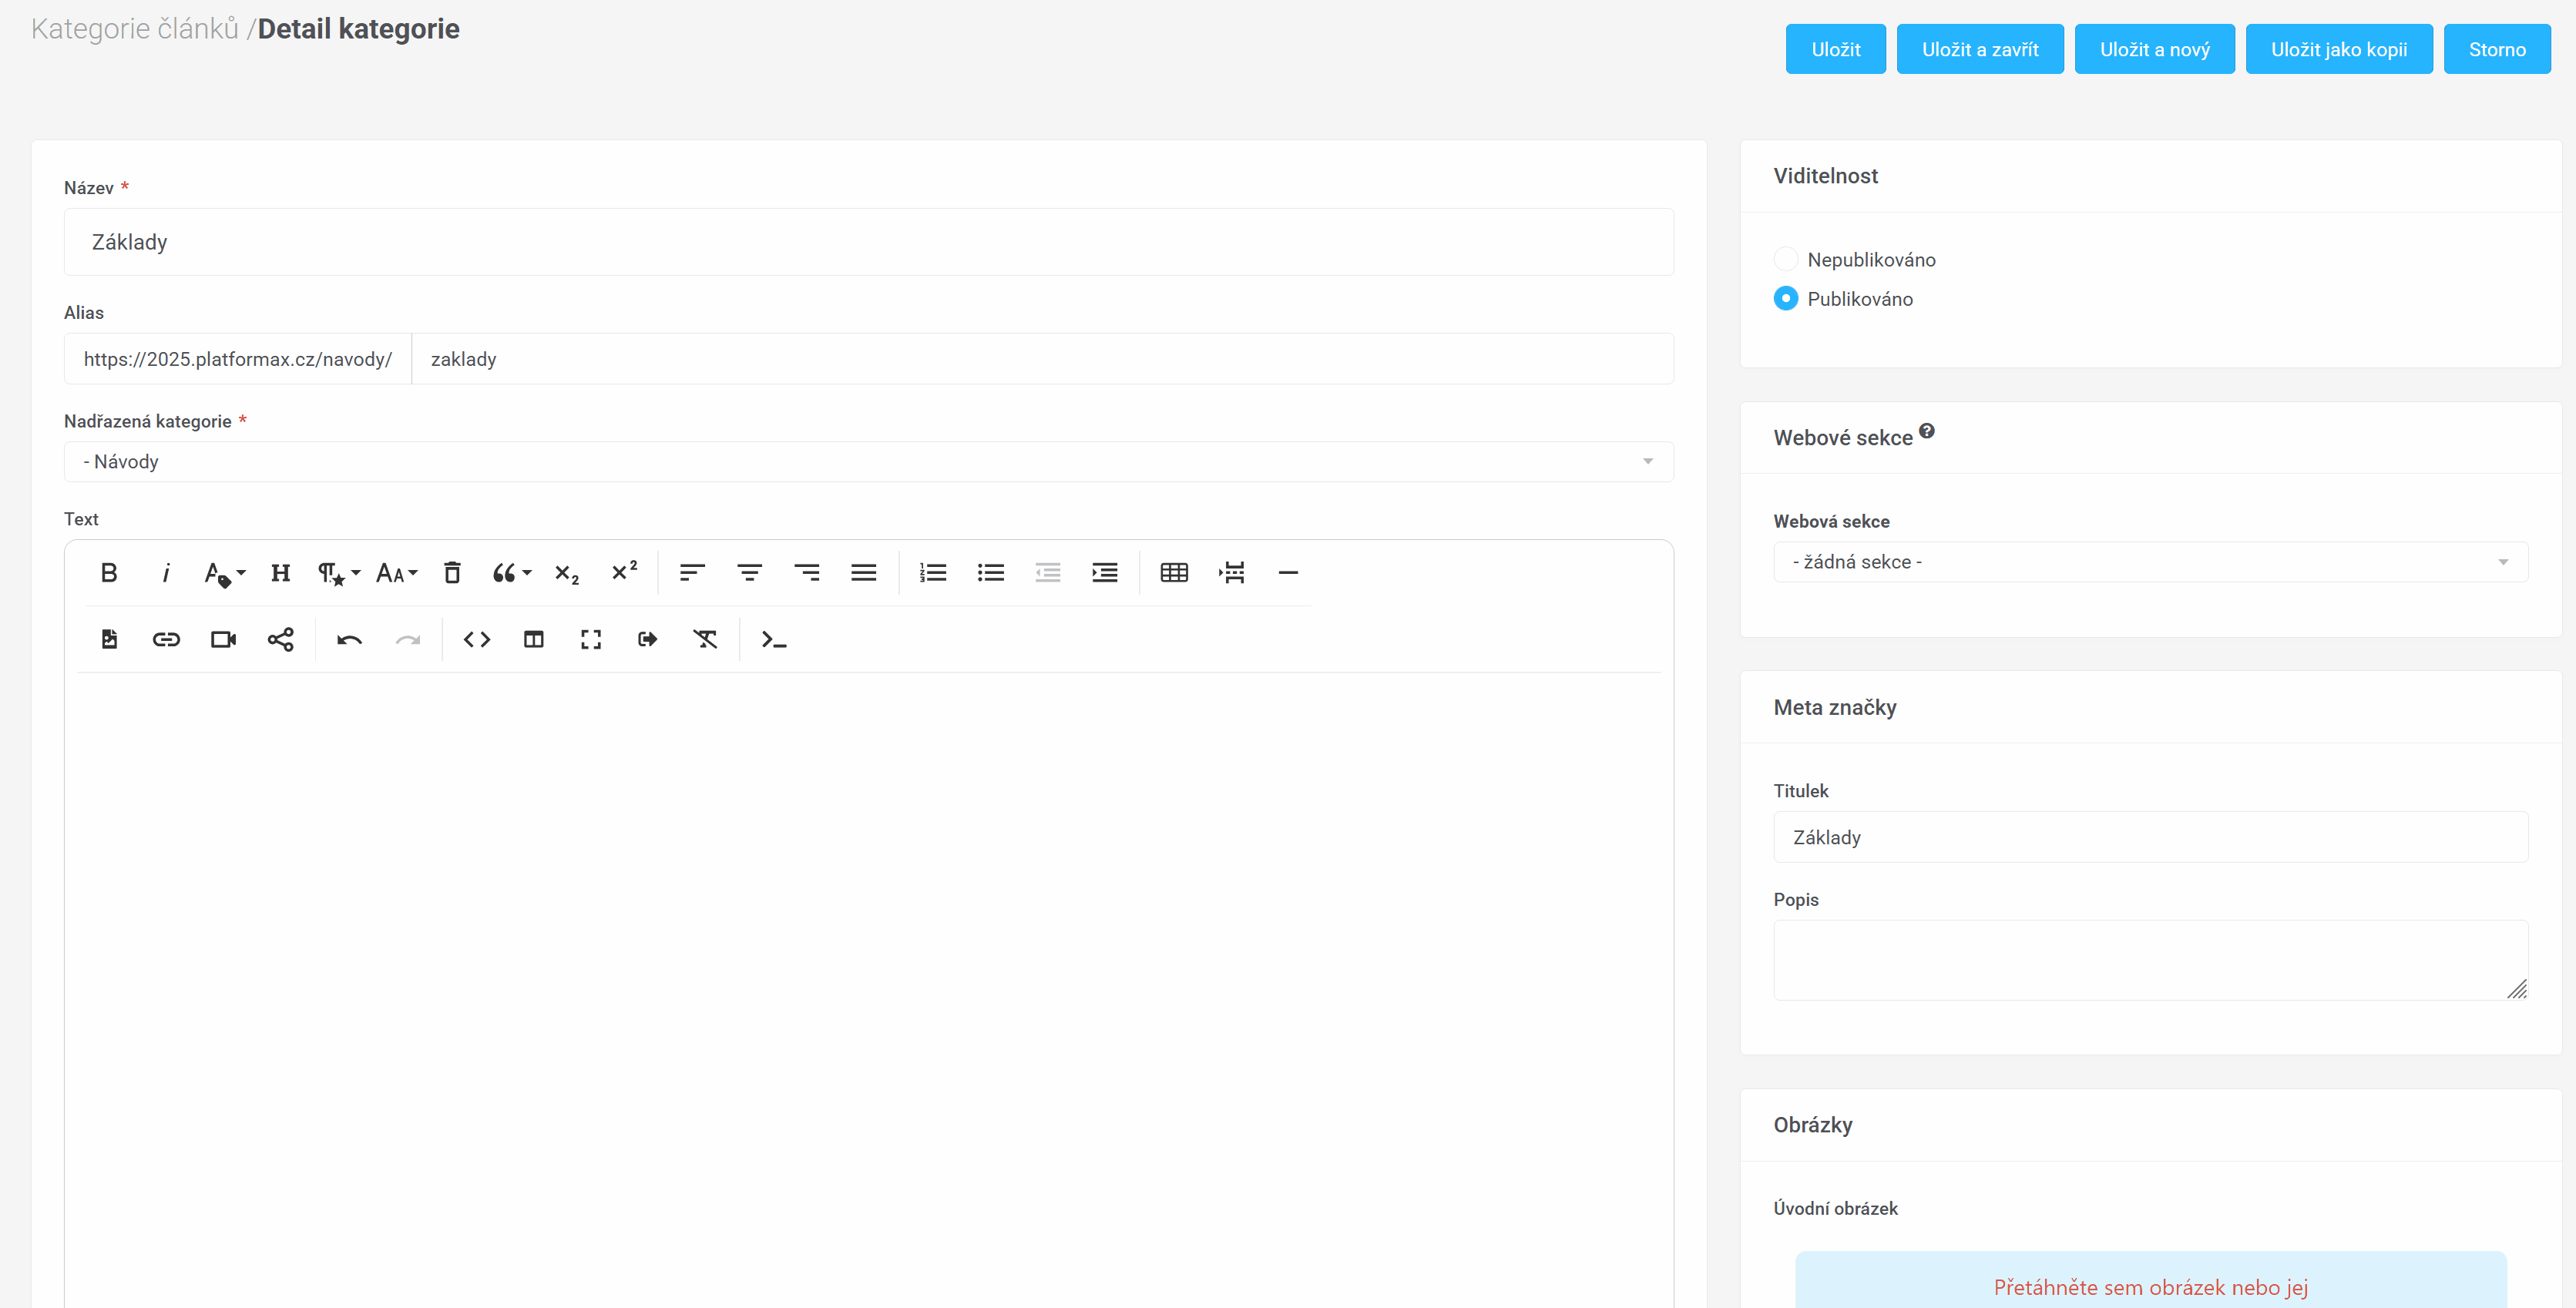Insert horizontal line in editor
Image resolution: width=2576 pixels, height=1308 pixels.
click(x=1288, y=572)
